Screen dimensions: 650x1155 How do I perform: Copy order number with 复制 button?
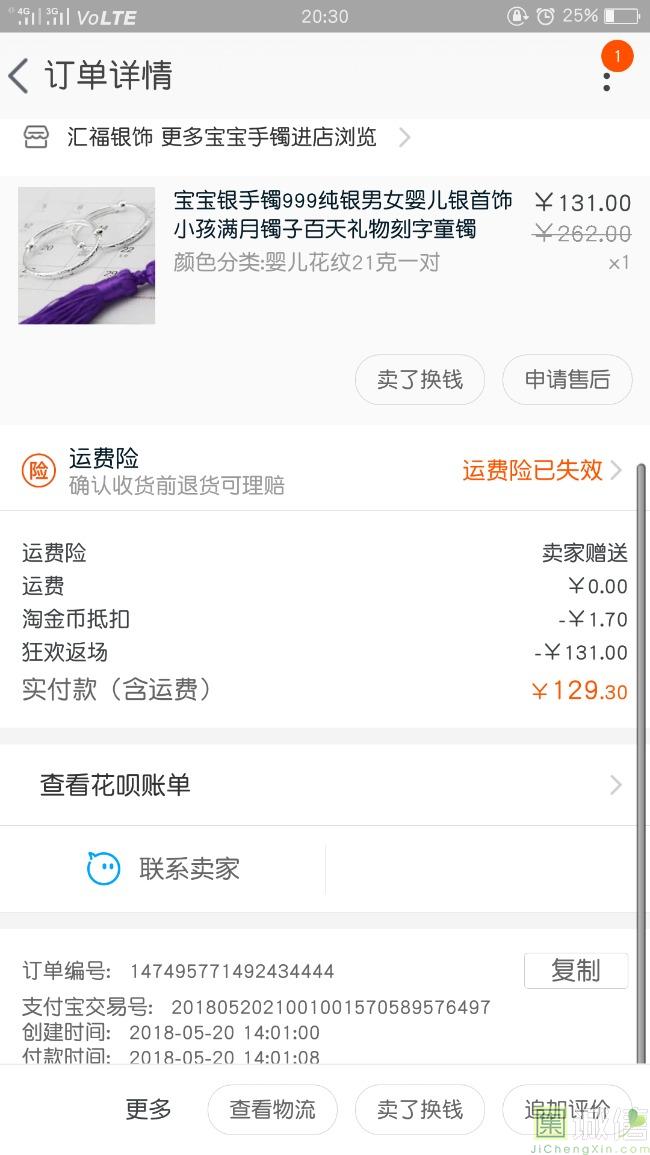click(x=575, y=970)
